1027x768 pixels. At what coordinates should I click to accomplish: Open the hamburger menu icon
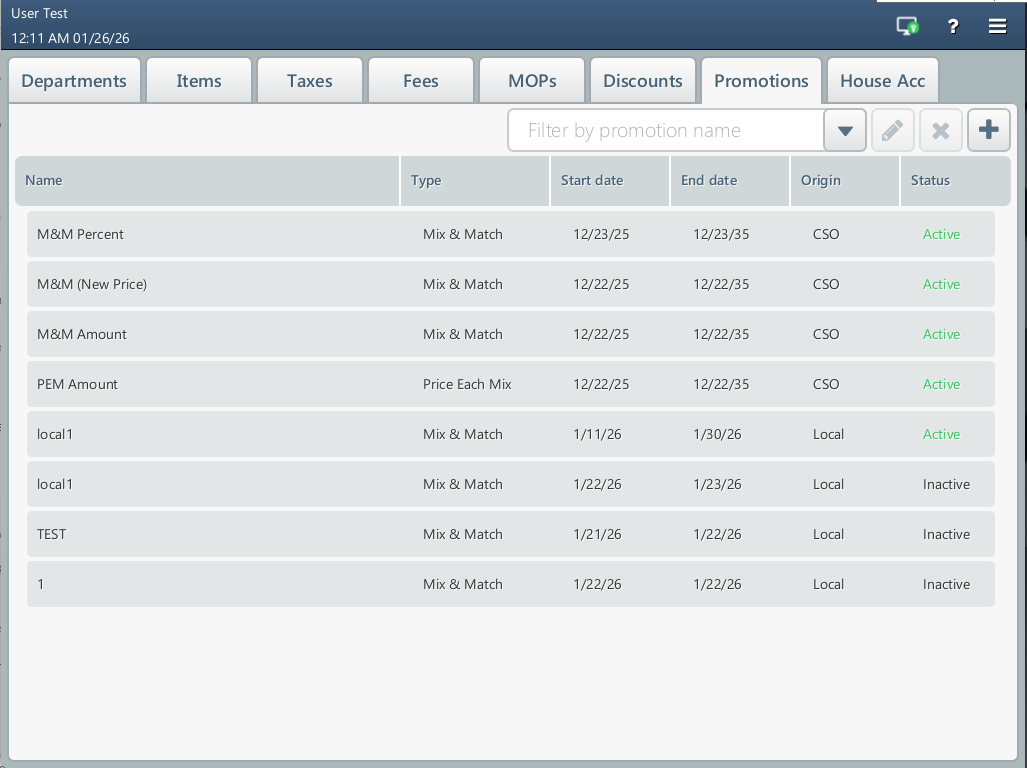[x=997, y=27]
